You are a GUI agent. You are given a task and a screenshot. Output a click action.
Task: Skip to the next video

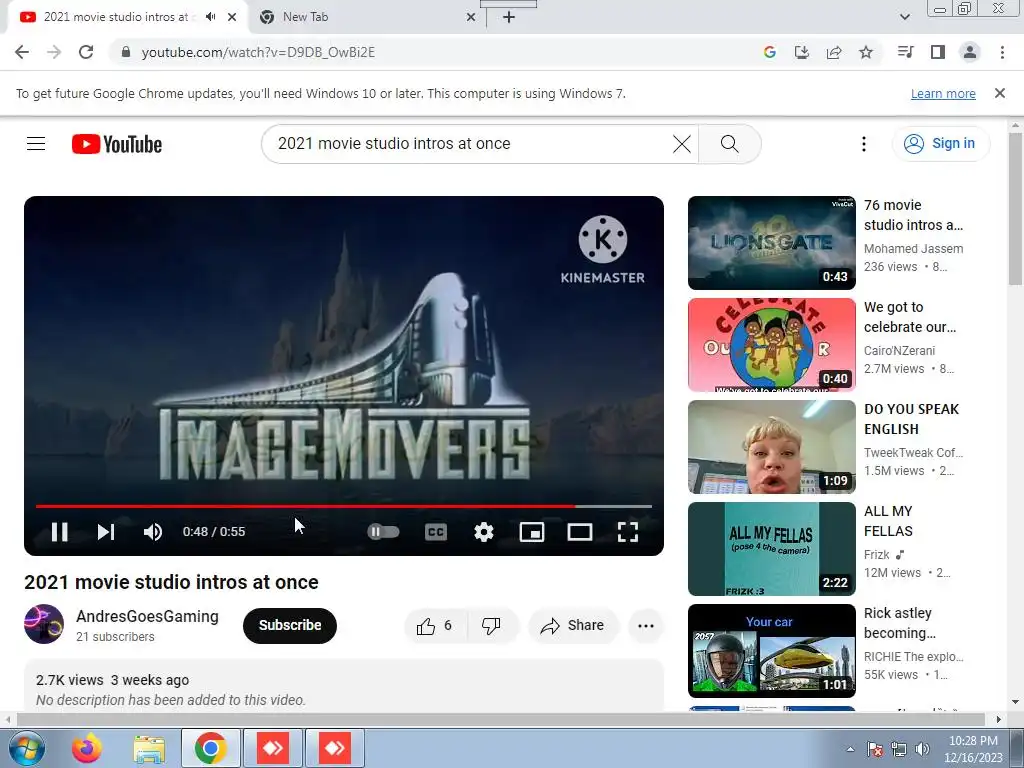pyautogui.click(x=106, y=532)
